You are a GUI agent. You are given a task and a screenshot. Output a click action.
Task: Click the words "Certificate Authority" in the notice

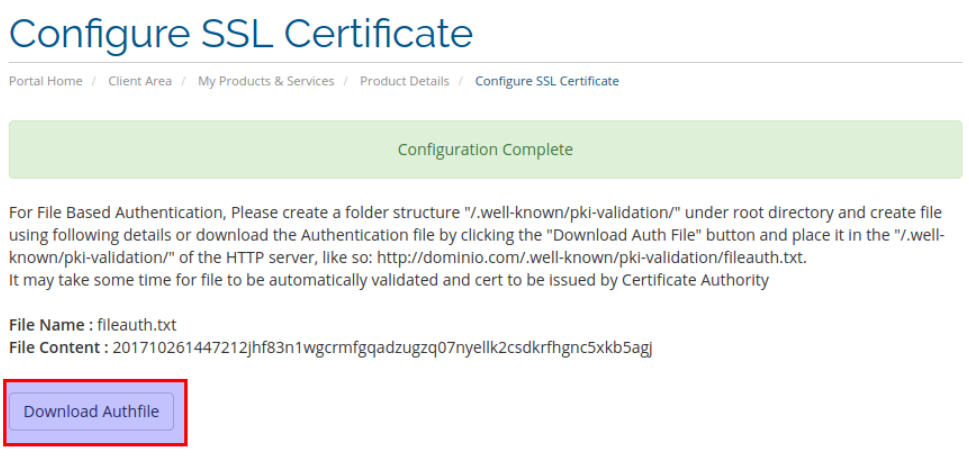pos(695,281)
